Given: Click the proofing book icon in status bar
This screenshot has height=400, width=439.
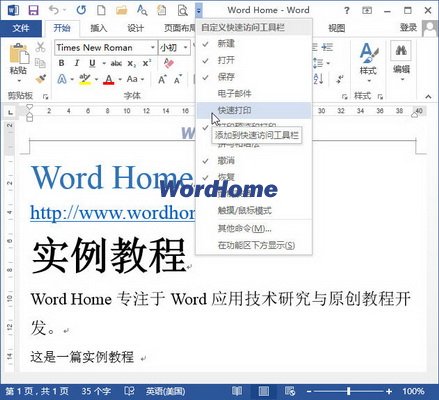Looking at the screenshot, I should pyautogui.click(x=129, y=391).
